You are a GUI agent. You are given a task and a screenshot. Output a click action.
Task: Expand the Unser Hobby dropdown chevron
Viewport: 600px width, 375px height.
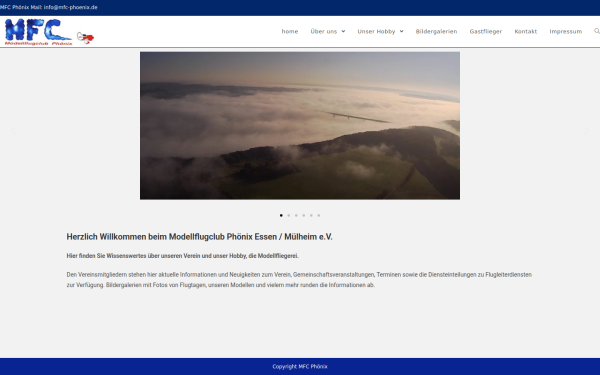tap(401, 31)
